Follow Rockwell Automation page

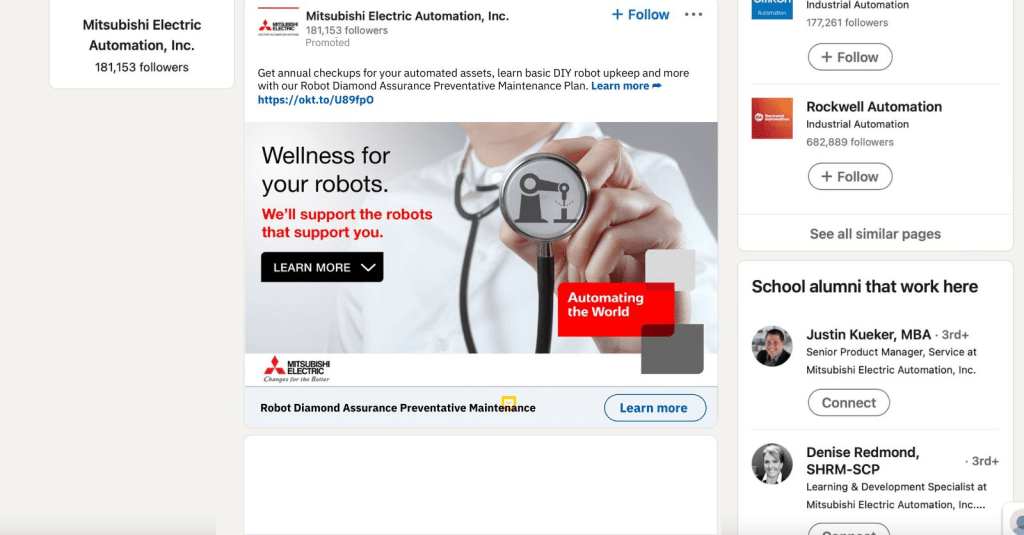(x=850, y=176)
